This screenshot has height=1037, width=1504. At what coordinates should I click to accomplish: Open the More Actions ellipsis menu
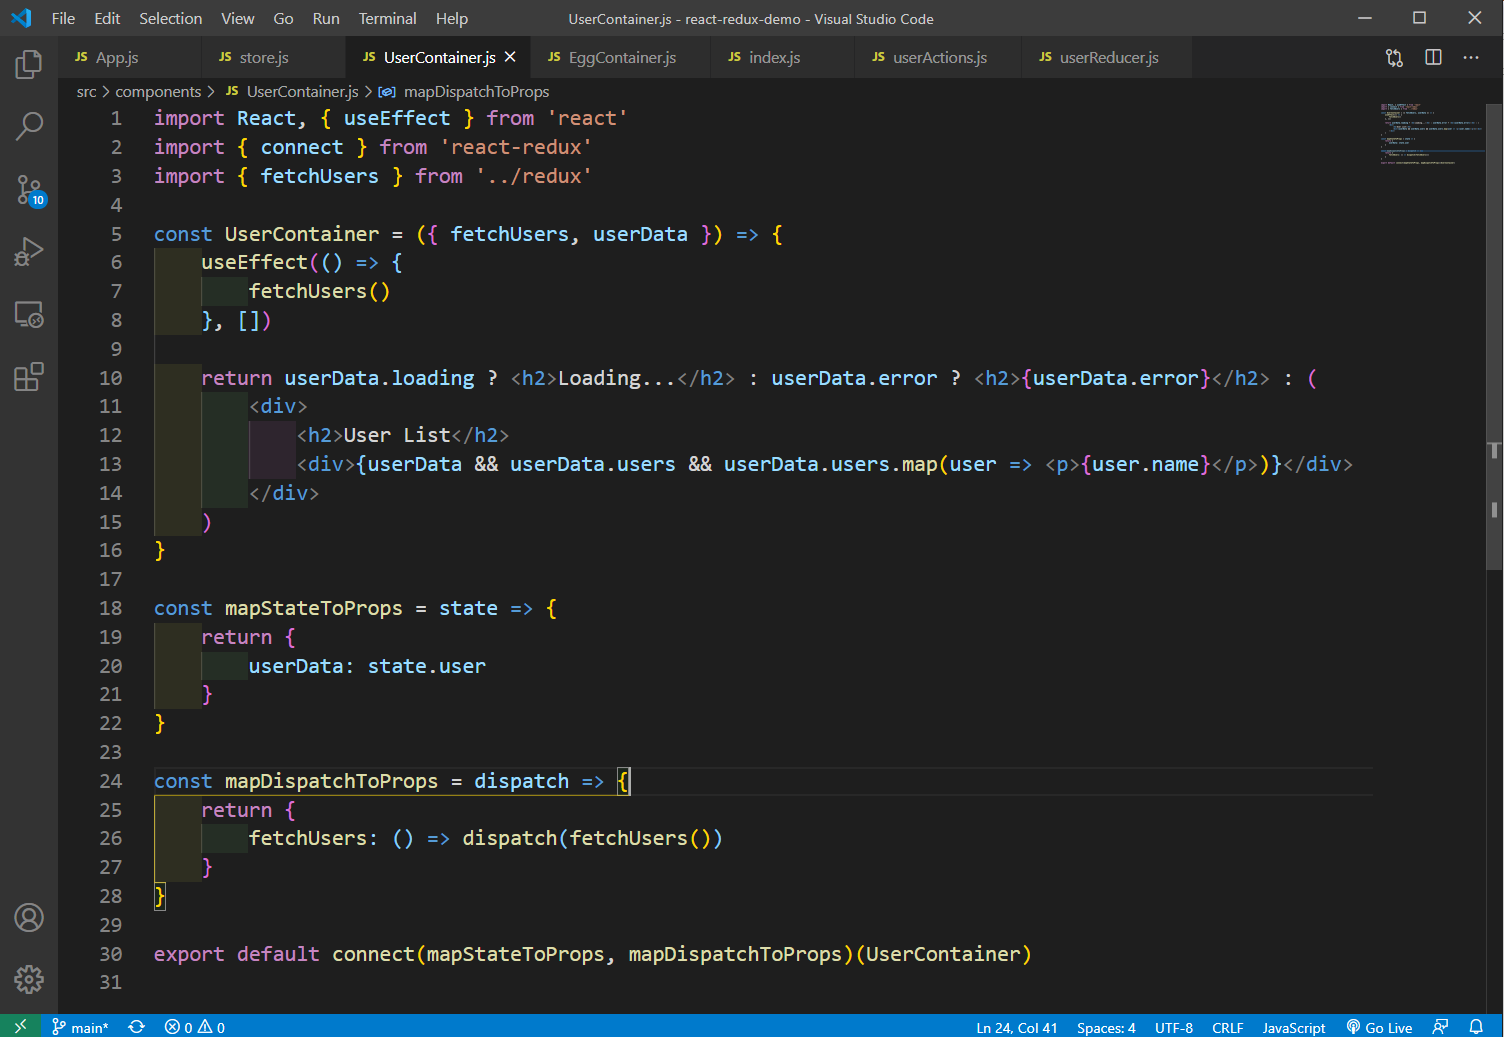click(1471, 58)
